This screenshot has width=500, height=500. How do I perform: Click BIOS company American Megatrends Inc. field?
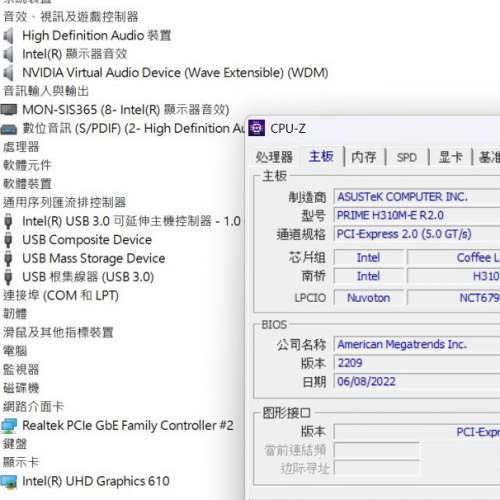(417, 344)
